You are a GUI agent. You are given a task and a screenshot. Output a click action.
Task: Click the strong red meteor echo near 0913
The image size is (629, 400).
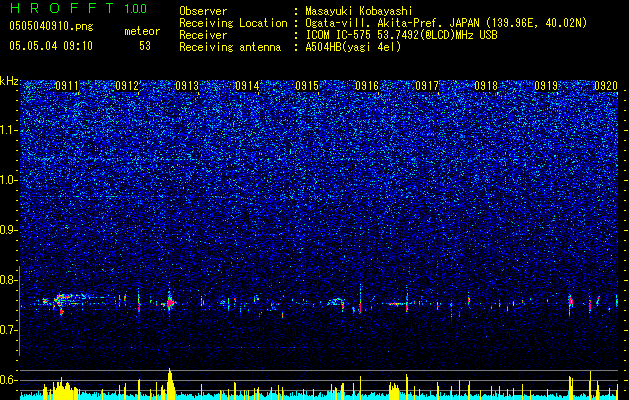pos(170,303)
